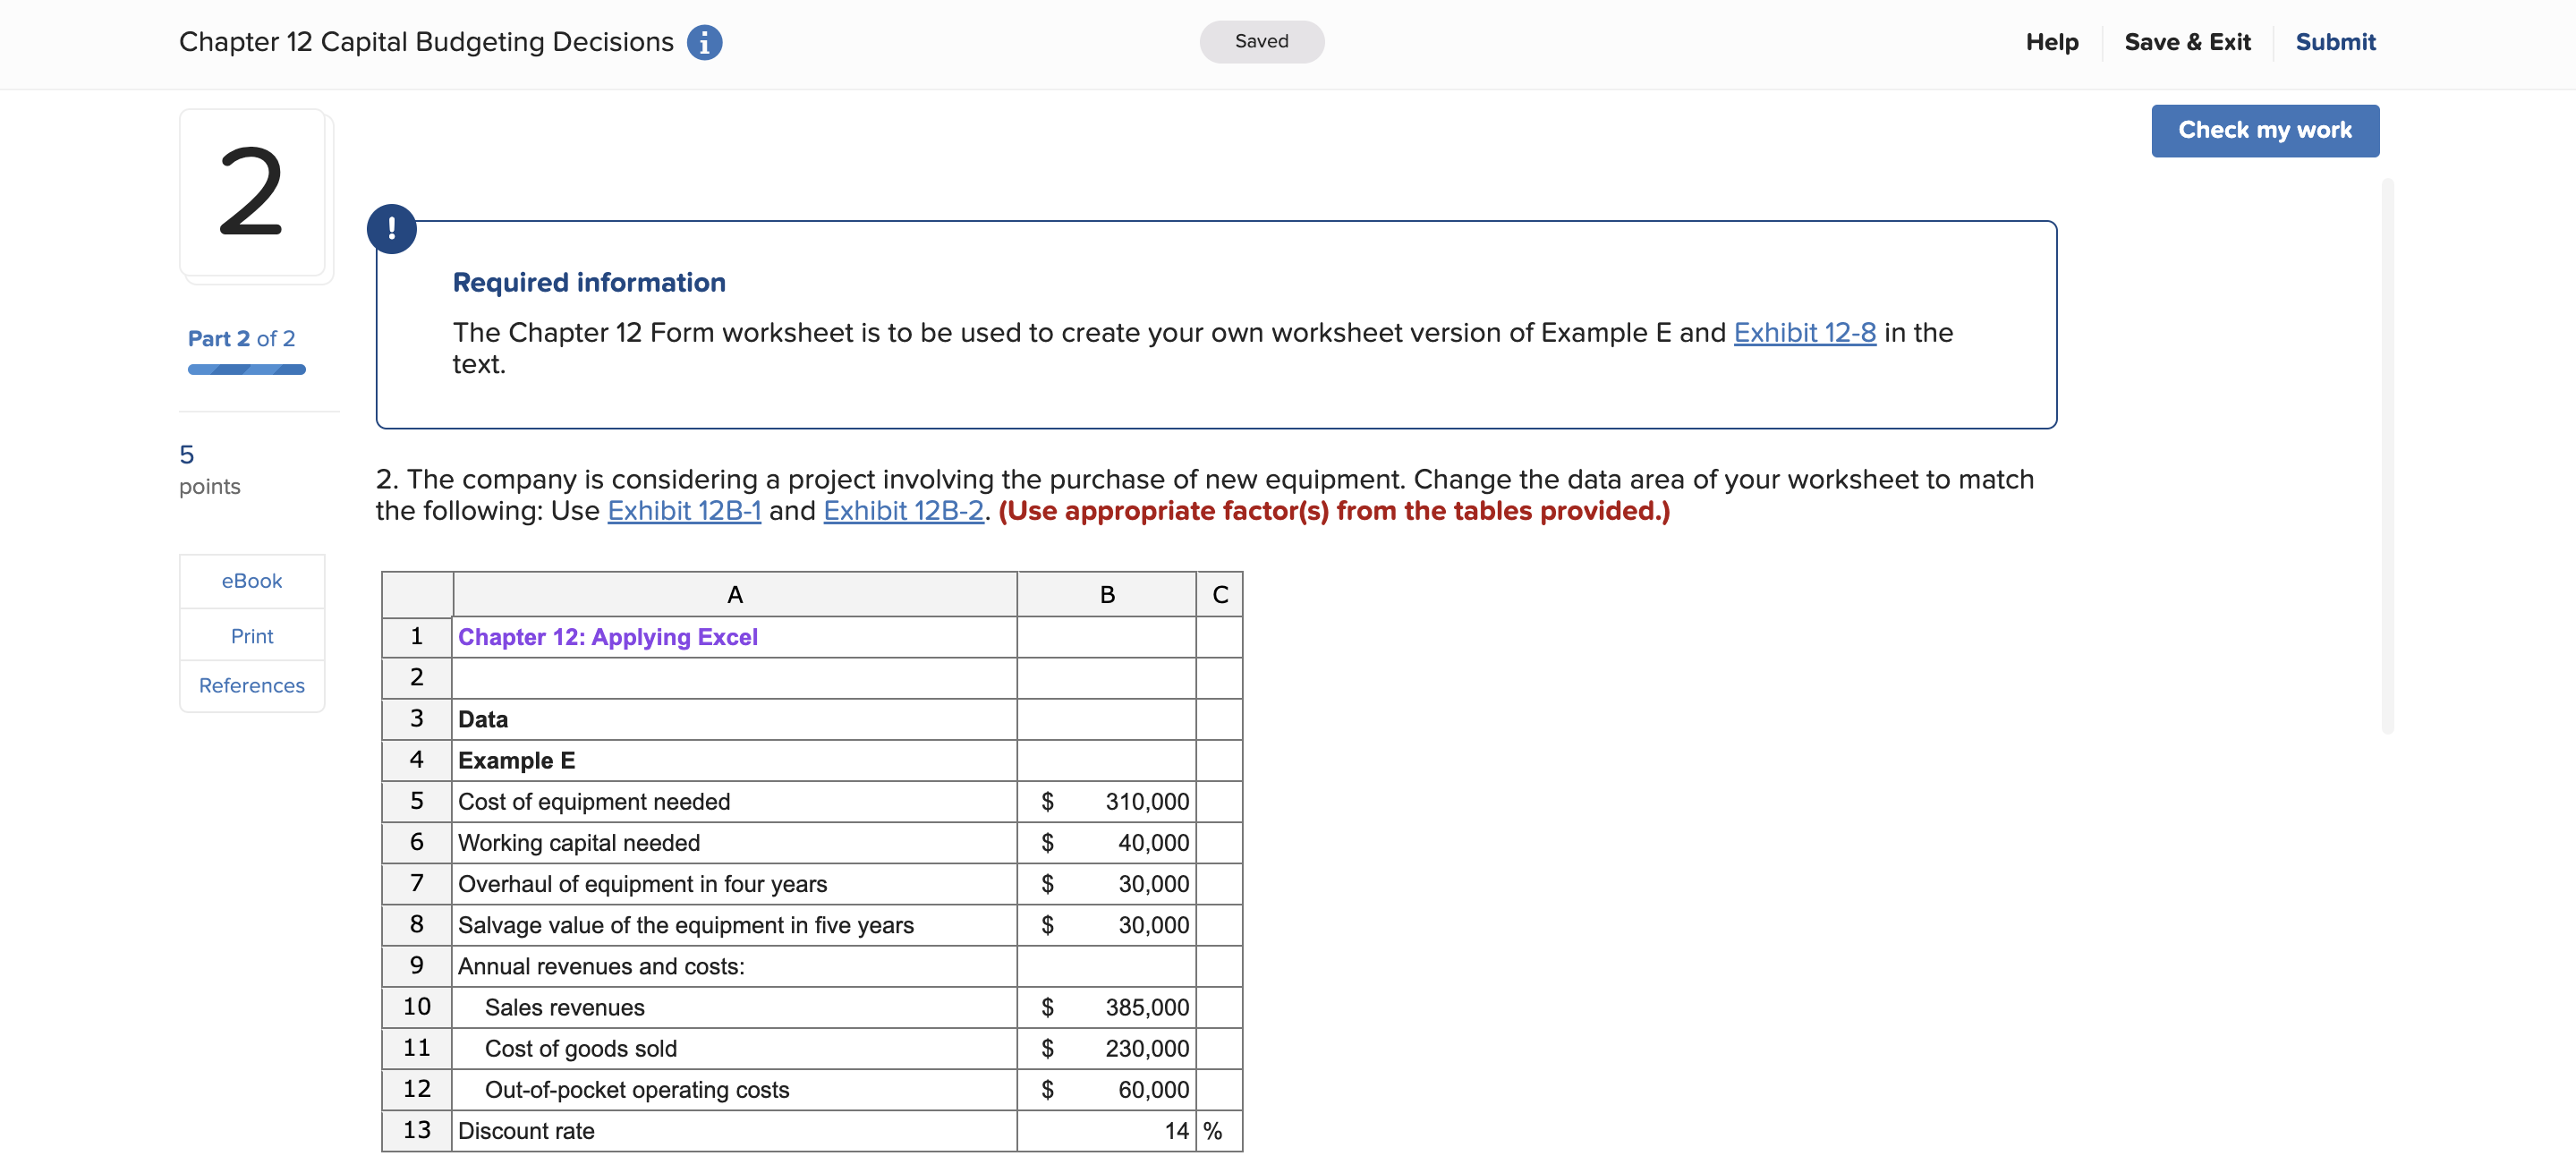2576x1173 pixels.
Task: Open the eBook resource
Action: coord(252,581)
